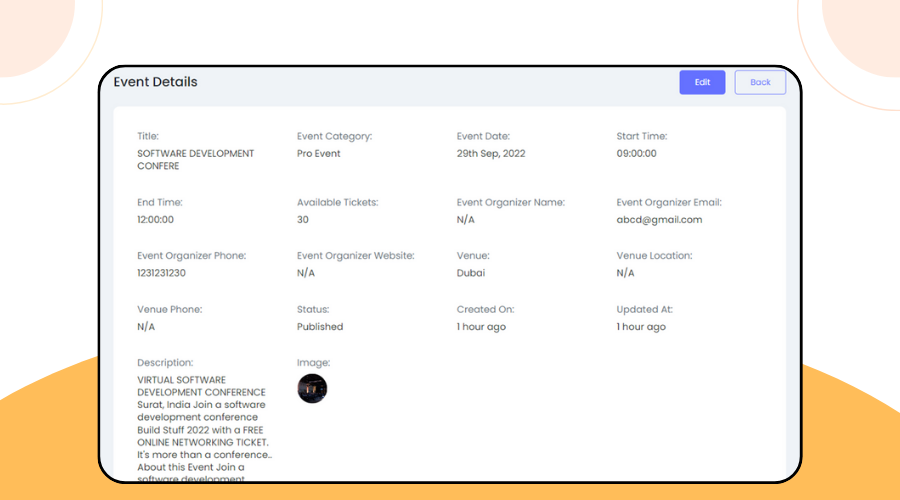This screenshot has height=500, width=900.
Task: Select the available tickets value 30
Action: pyautogui.click(x=303, y=220)
